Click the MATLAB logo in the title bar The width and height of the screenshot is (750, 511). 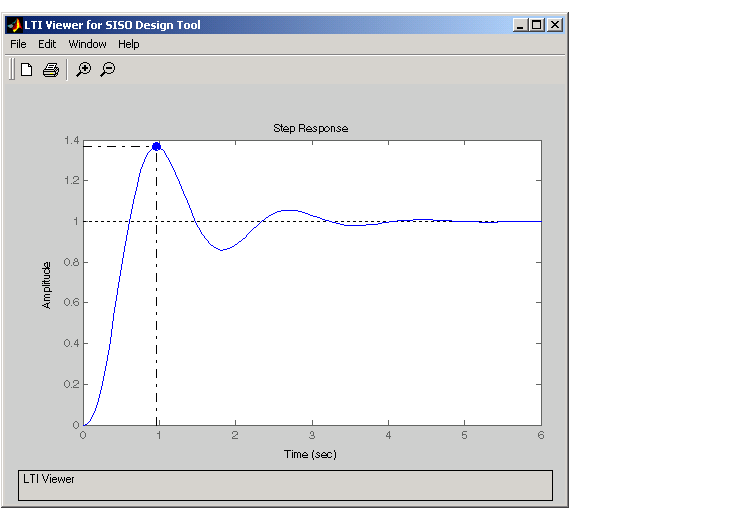point(14,25)
